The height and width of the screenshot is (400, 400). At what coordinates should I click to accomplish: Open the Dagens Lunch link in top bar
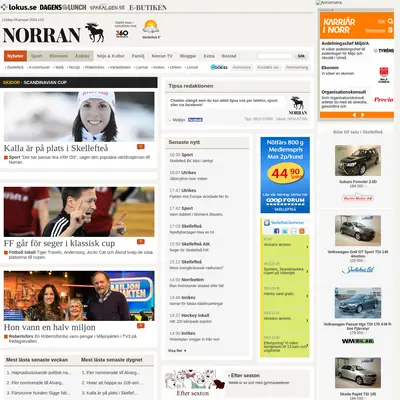point(63,7)
